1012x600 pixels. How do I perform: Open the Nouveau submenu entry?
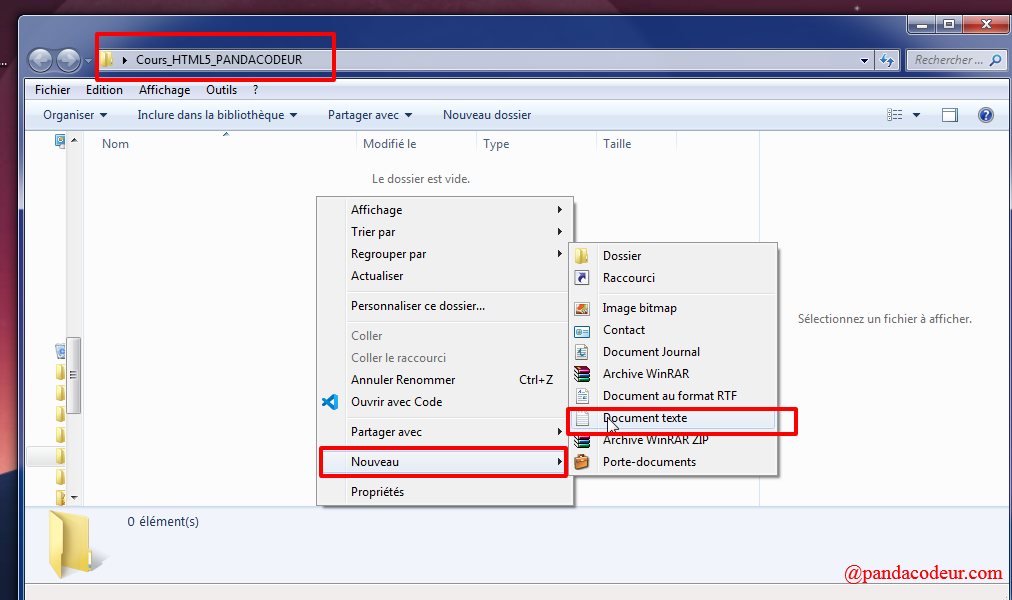[x=445, y=461]
